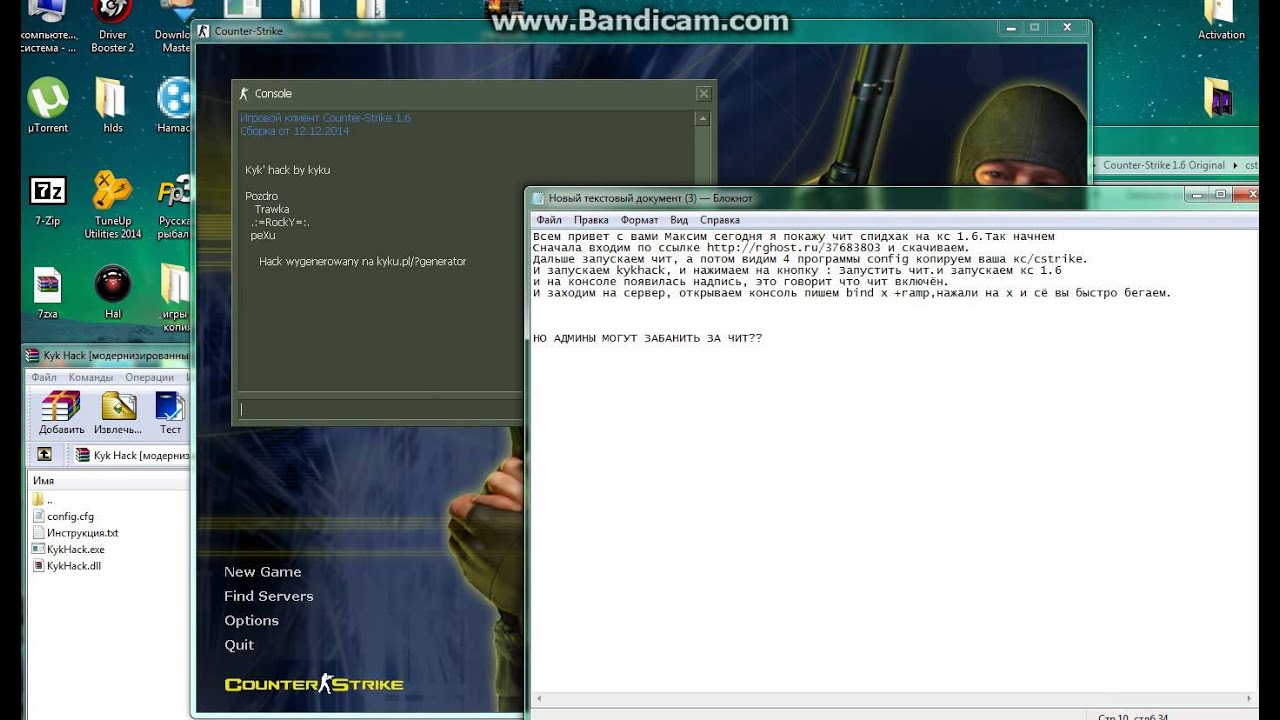1280x720 pixels.
Task: Click the console command input field
Action: click(380, 409)
